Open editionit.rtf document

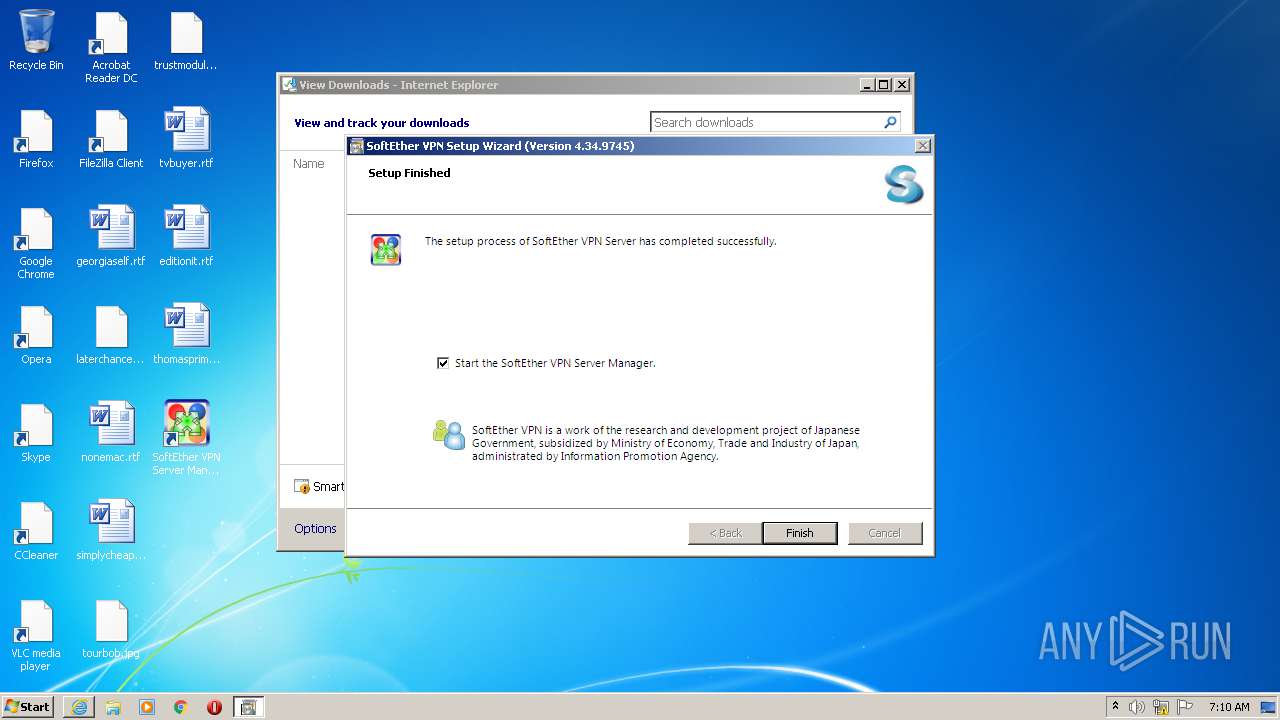pyautogui.click(x=186, y=236)
